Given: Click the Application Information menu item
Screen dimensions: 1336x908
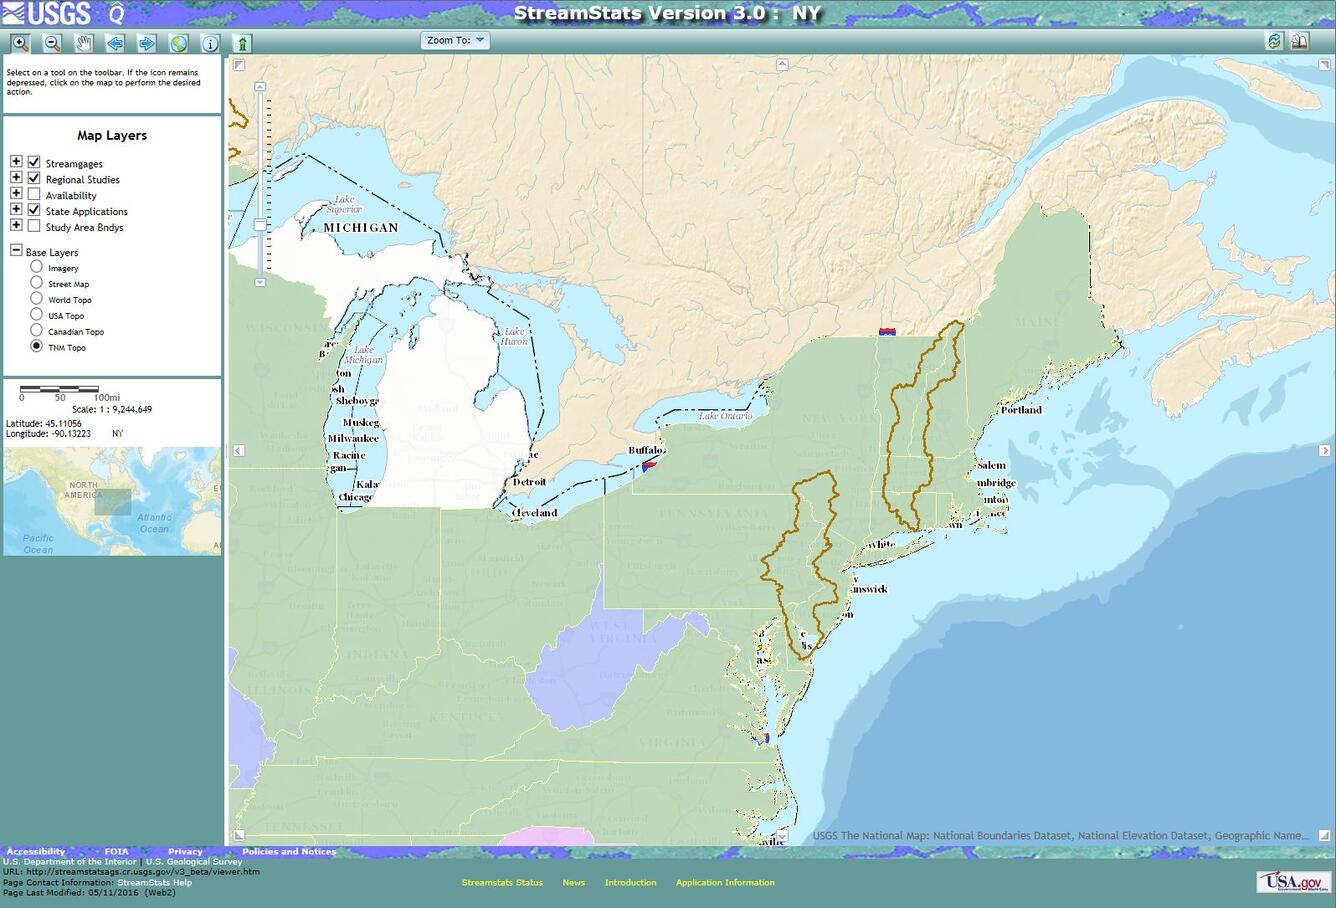Looking at the screenshot, I should (725, 882).
